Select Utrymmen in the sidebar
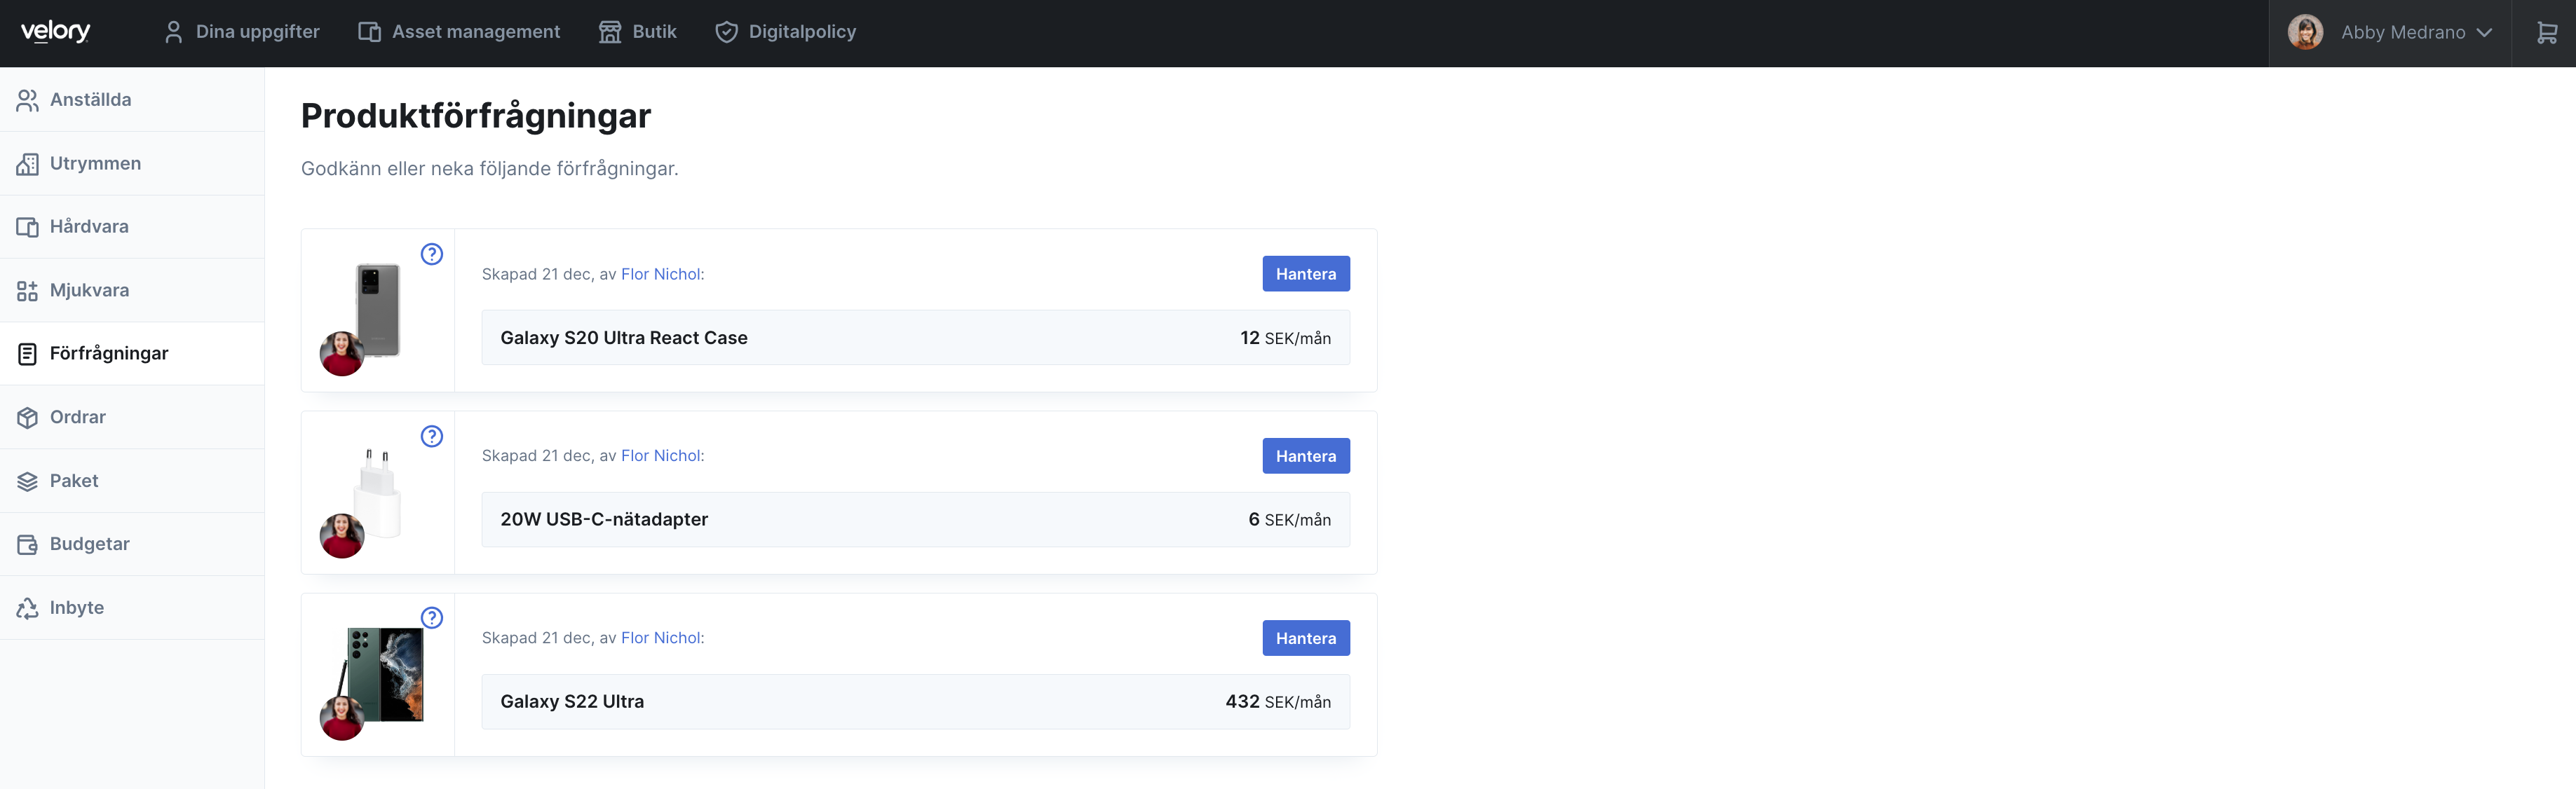 click(132, 163)
